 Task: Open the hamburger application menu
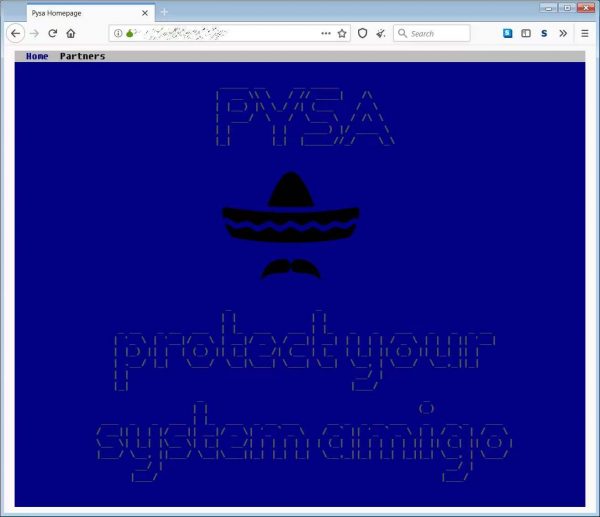[584, 33]
